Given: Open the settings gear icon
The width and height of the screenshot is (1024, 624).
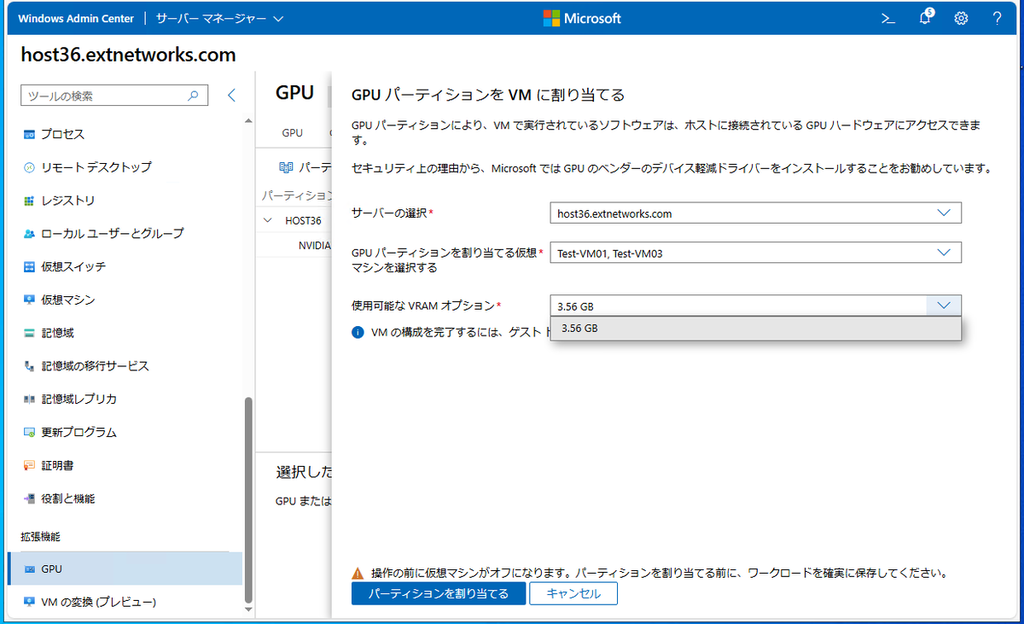Looking at the screenshot, I should click(x=961, y=18).
